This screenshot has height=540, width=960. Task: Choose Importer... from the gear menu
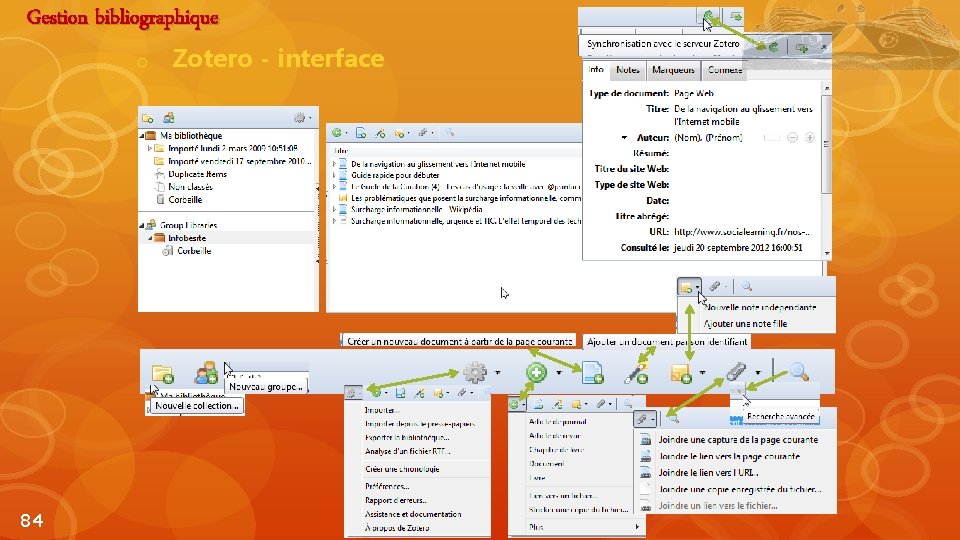coord(381,410)
